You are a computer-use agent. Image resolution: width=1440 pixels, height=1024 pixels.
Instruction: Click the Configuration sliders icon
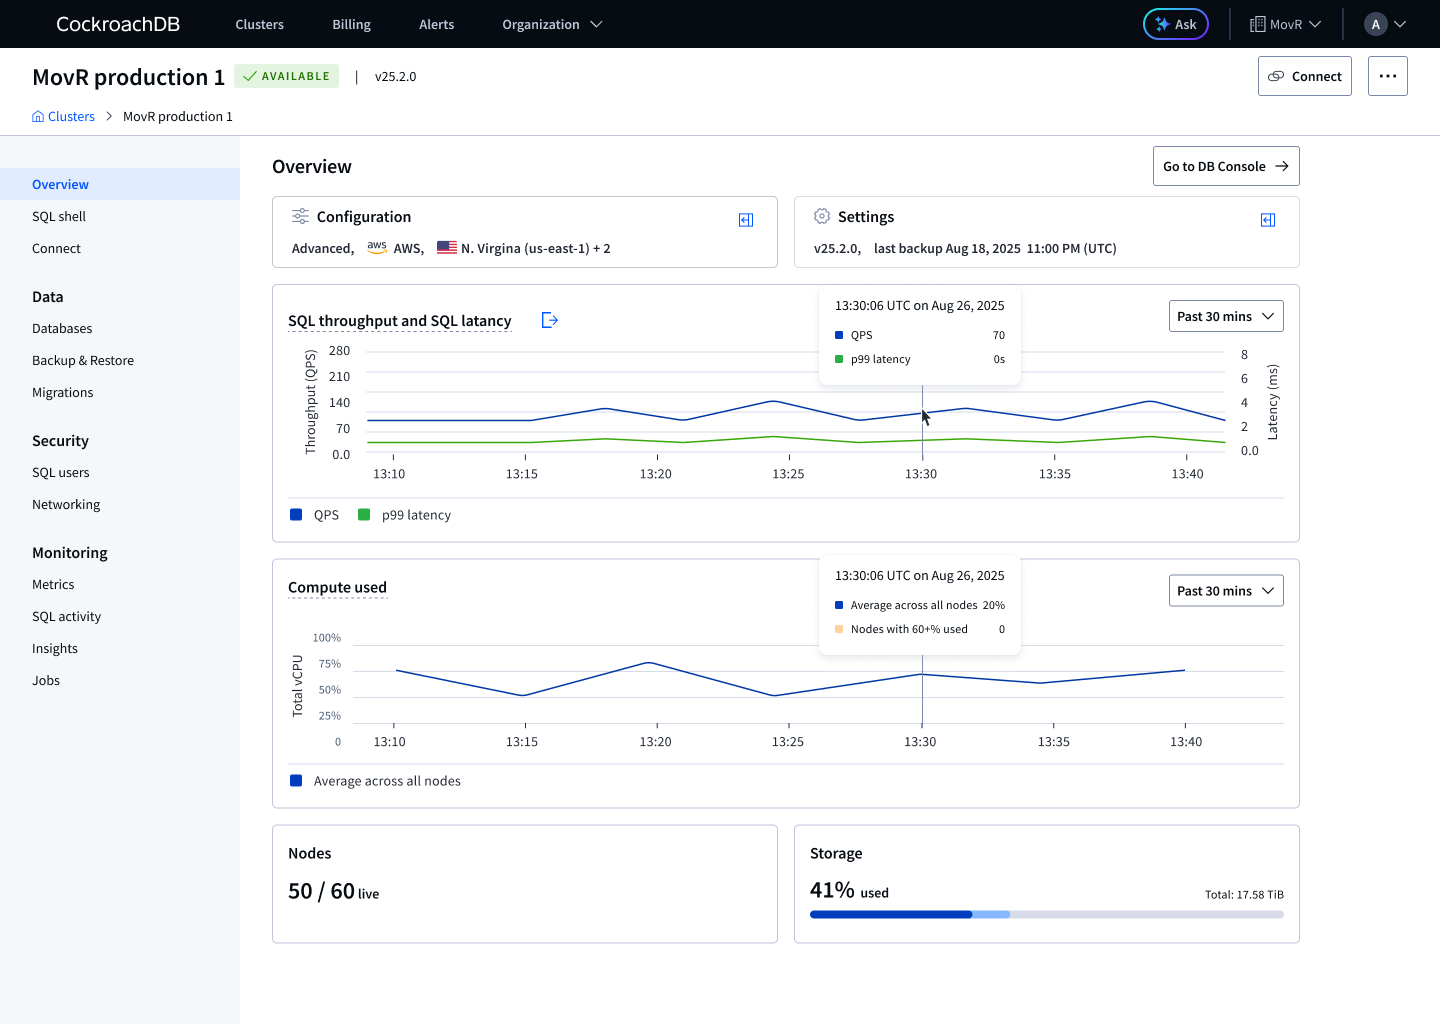pos(300,216)
